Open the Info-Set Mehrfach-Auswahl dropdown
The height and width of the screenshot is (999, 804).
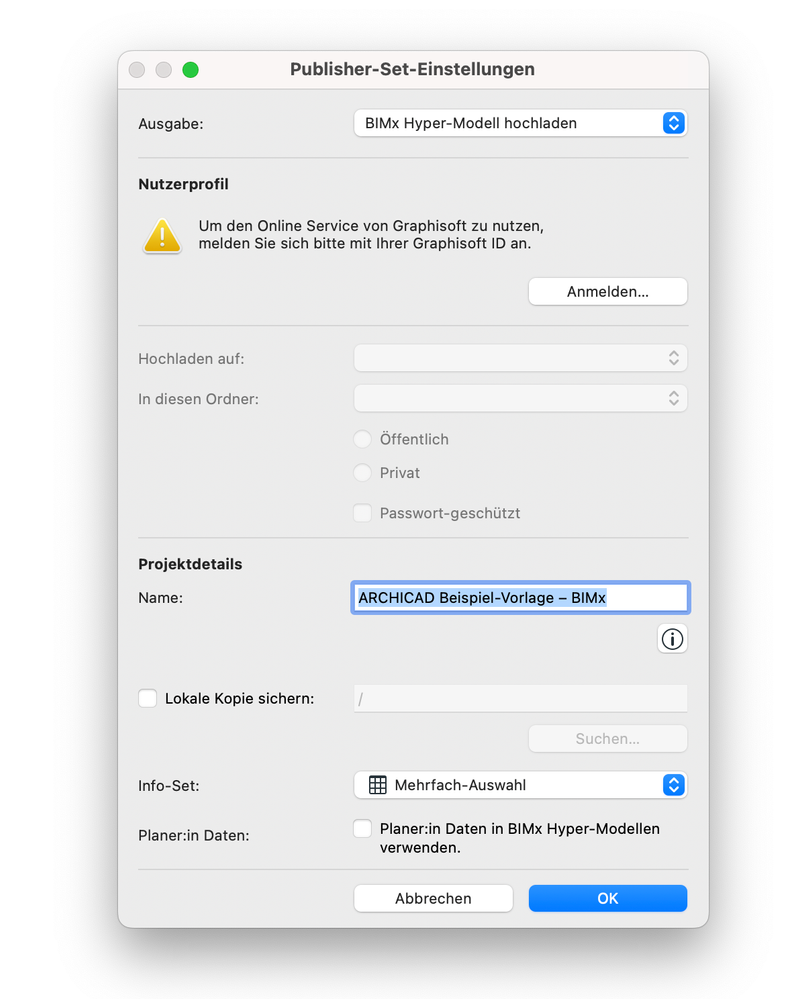520,785
